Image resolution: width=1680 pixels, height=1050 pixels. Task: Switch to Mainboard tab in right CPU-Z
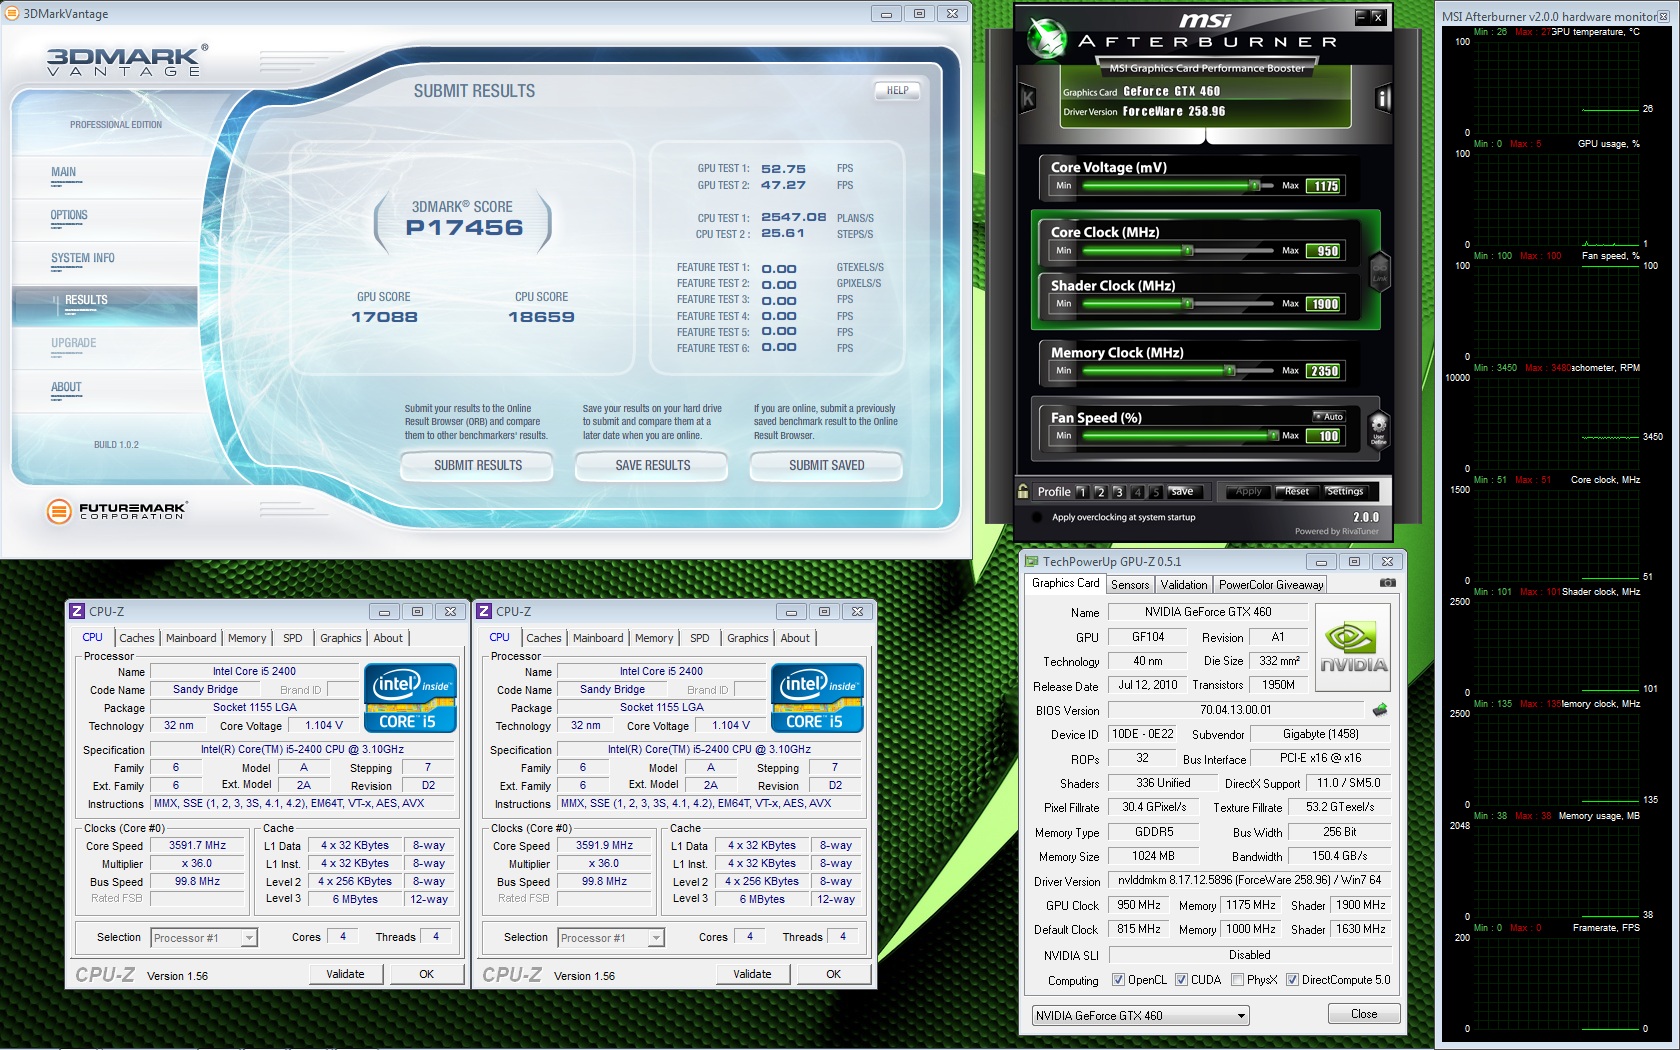598,638
